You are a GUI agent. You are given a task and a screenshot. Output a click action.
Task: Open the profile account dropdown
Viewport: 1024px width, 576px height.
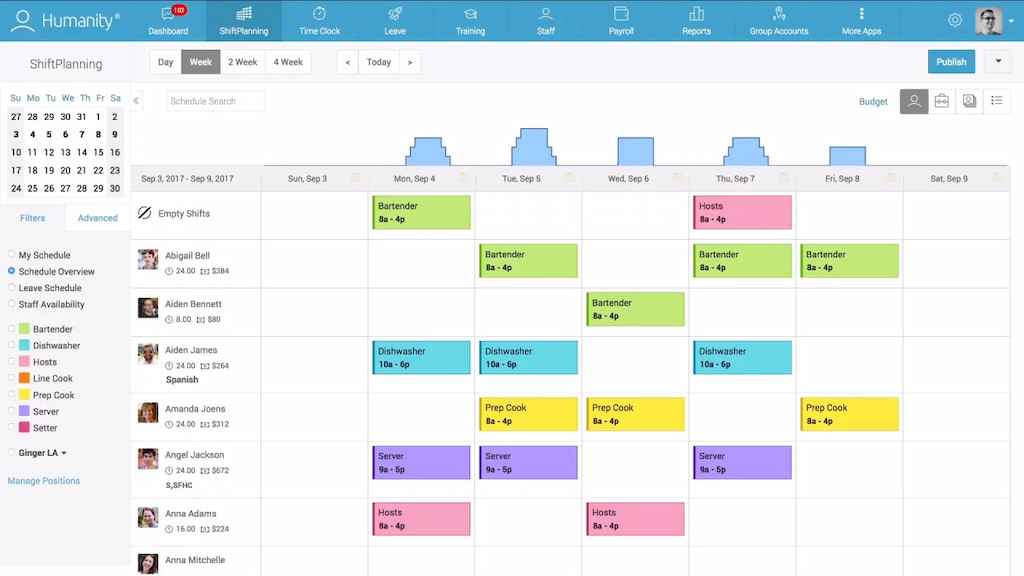coord(1012,20)
